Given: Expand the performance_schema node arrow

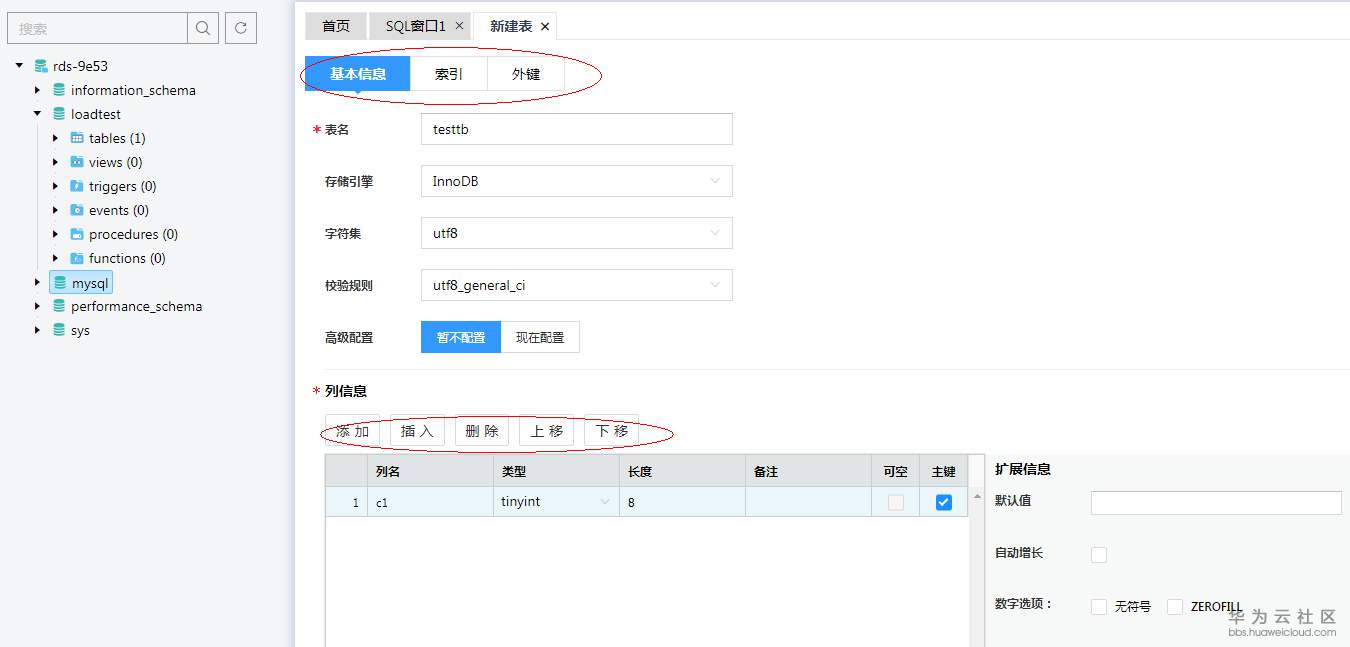Looking at the screenshot, I should [x=37, y=306].
